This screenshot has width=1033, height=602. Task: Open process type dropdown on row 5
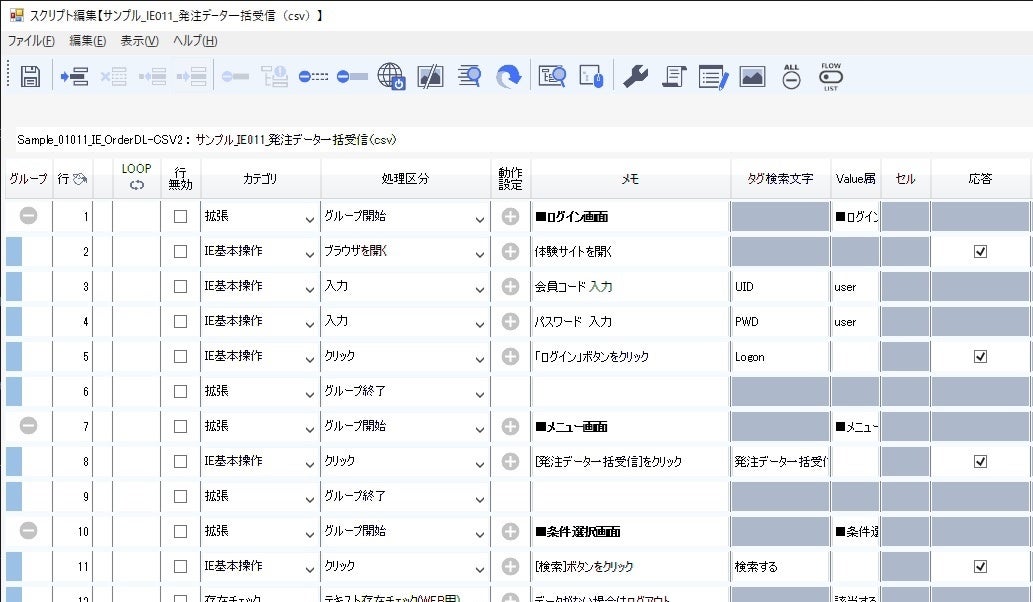[480, 358]
